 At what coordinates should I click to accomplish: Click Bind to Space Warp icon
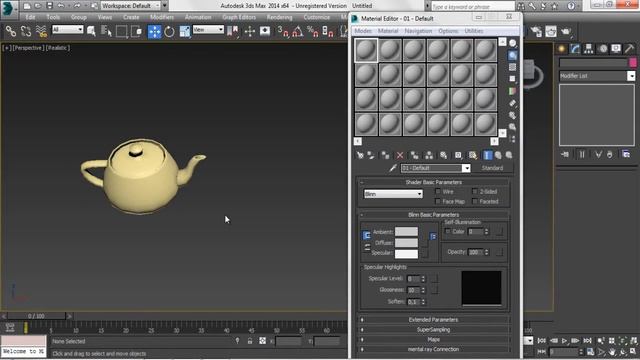[41, 31]
